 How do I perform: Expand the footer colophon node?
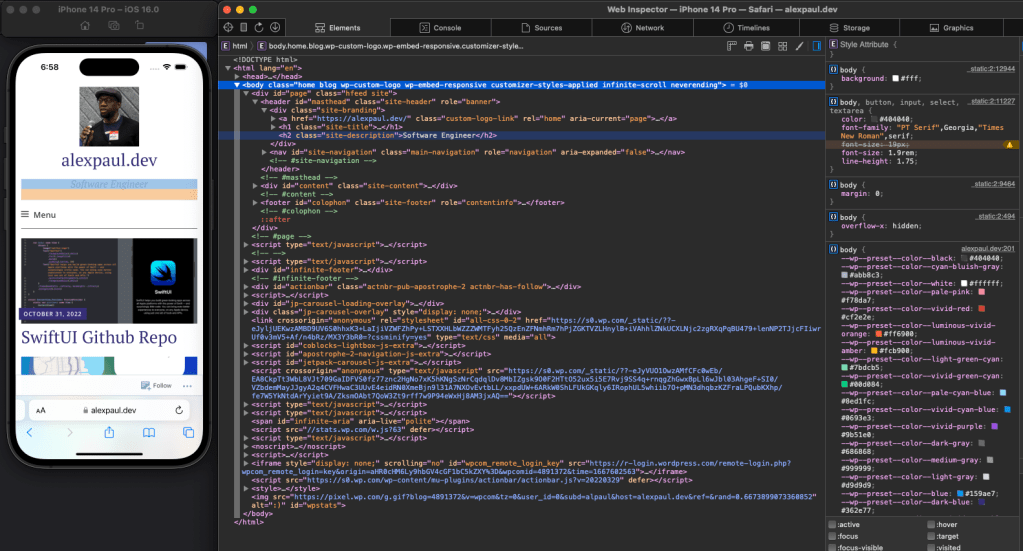coord(255,202)
